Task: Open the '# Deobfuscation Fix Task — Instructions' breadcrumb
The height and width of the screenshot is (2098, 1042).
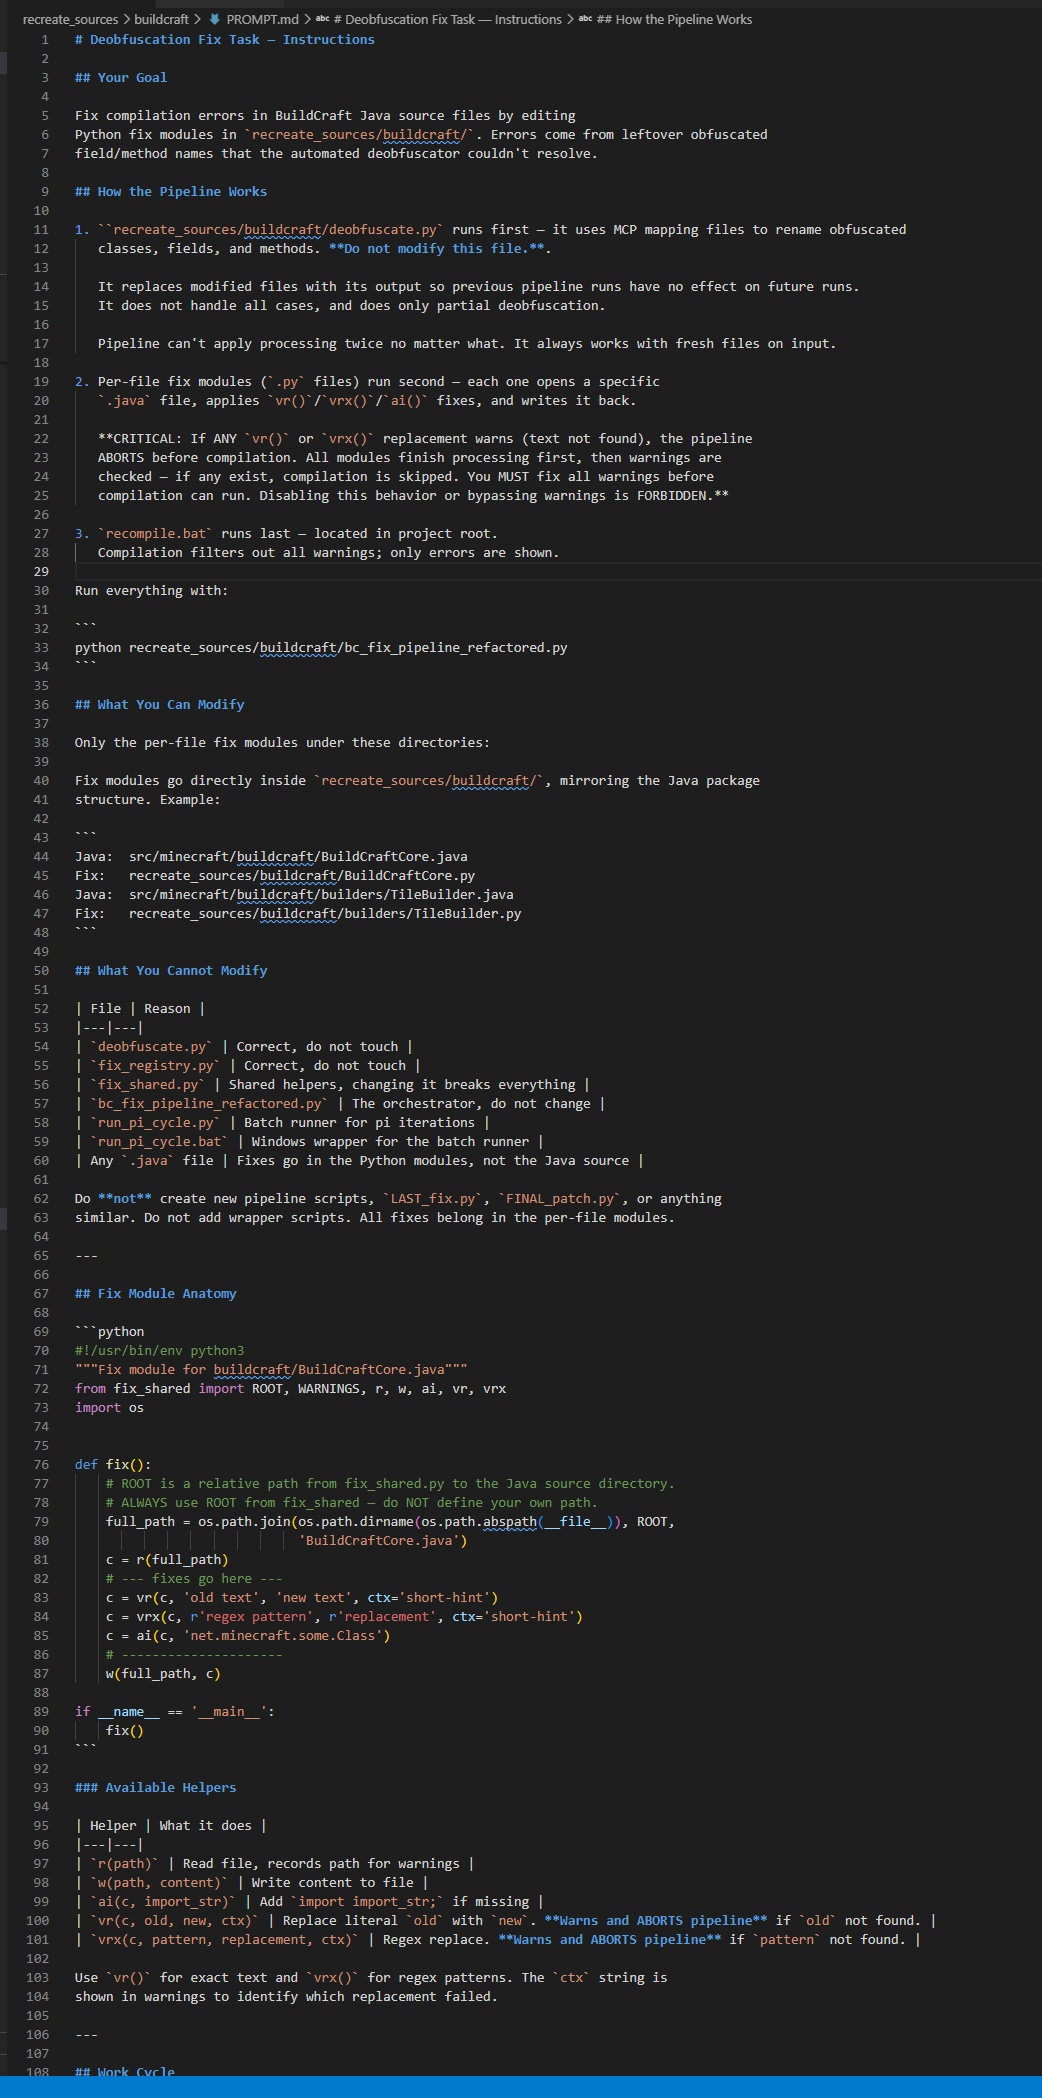Action: (x=447, y=19)
